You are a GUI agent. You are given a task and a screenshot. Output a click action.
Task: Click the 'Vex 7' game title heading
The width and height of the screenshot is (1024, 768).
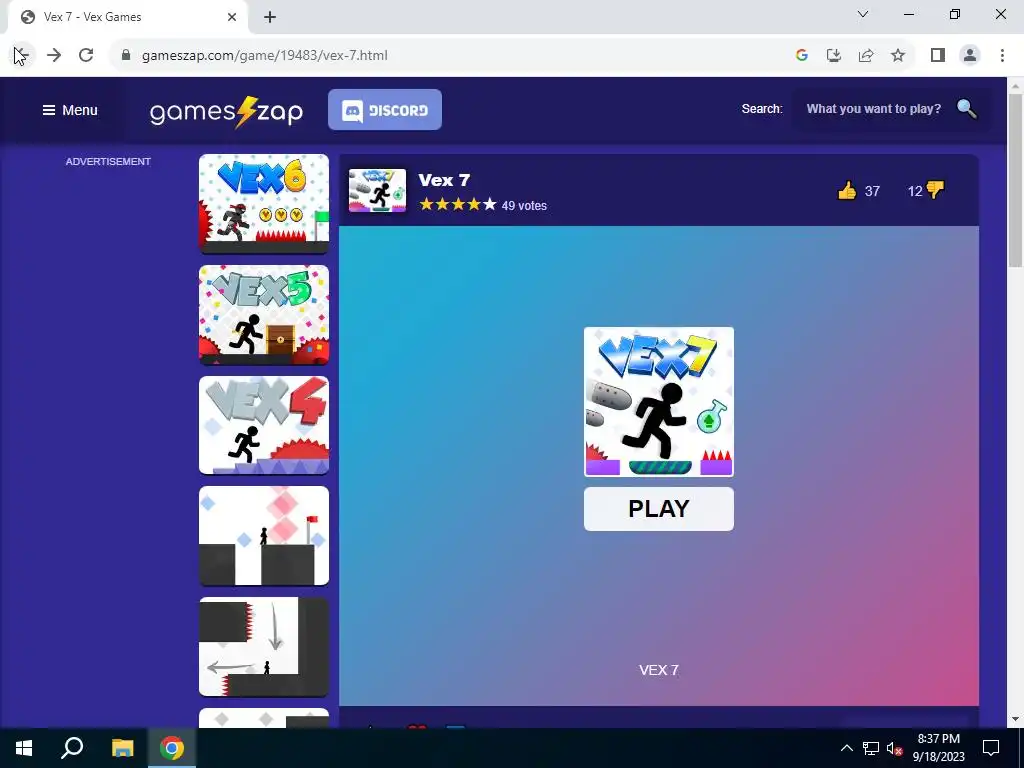[444, 180]
